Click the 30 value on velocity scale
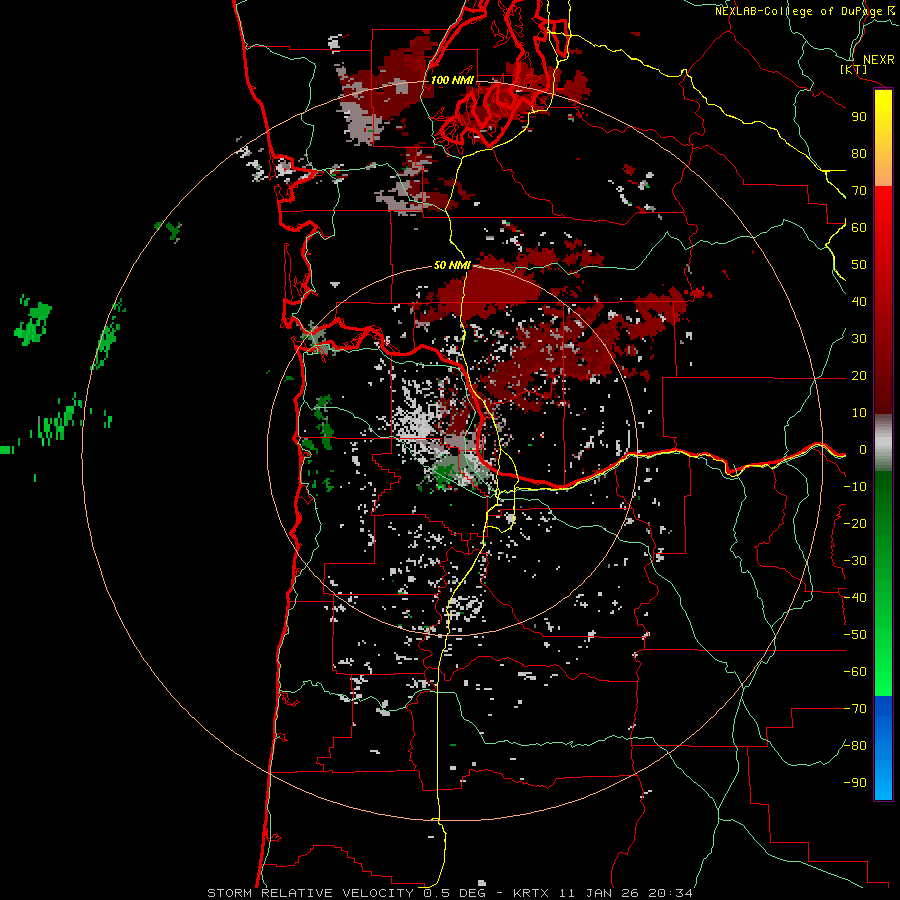Screen dimensions: 900x900 [x=859, y=339]
